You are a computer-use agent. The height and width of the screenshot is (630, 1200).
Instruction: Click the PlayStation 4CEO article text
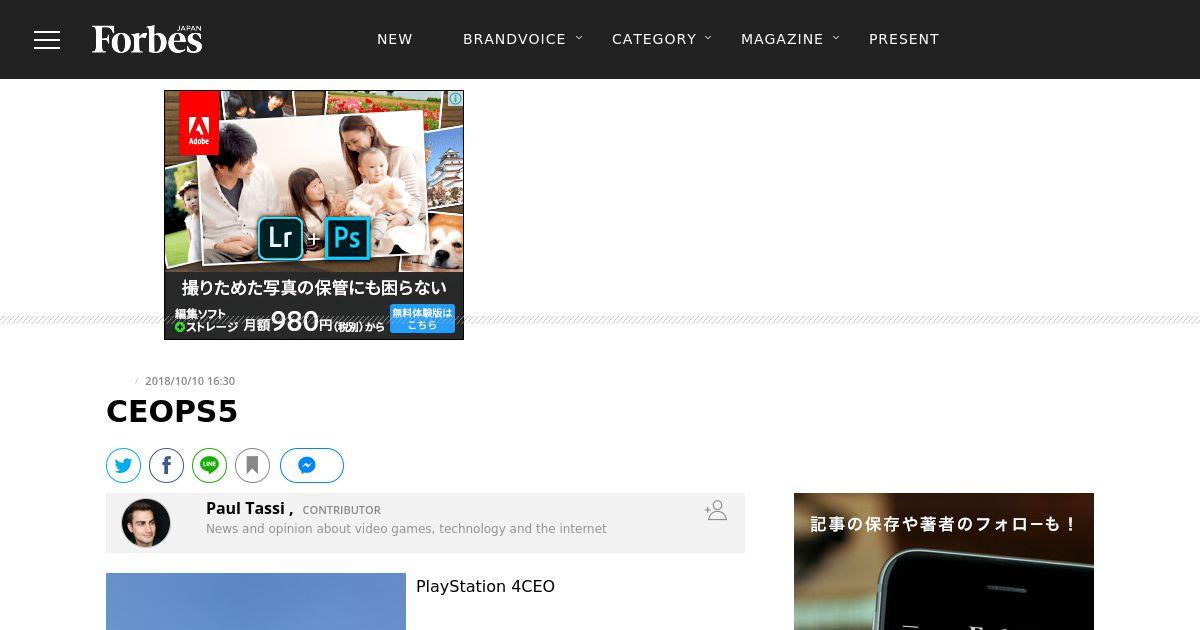click(485, 586)
